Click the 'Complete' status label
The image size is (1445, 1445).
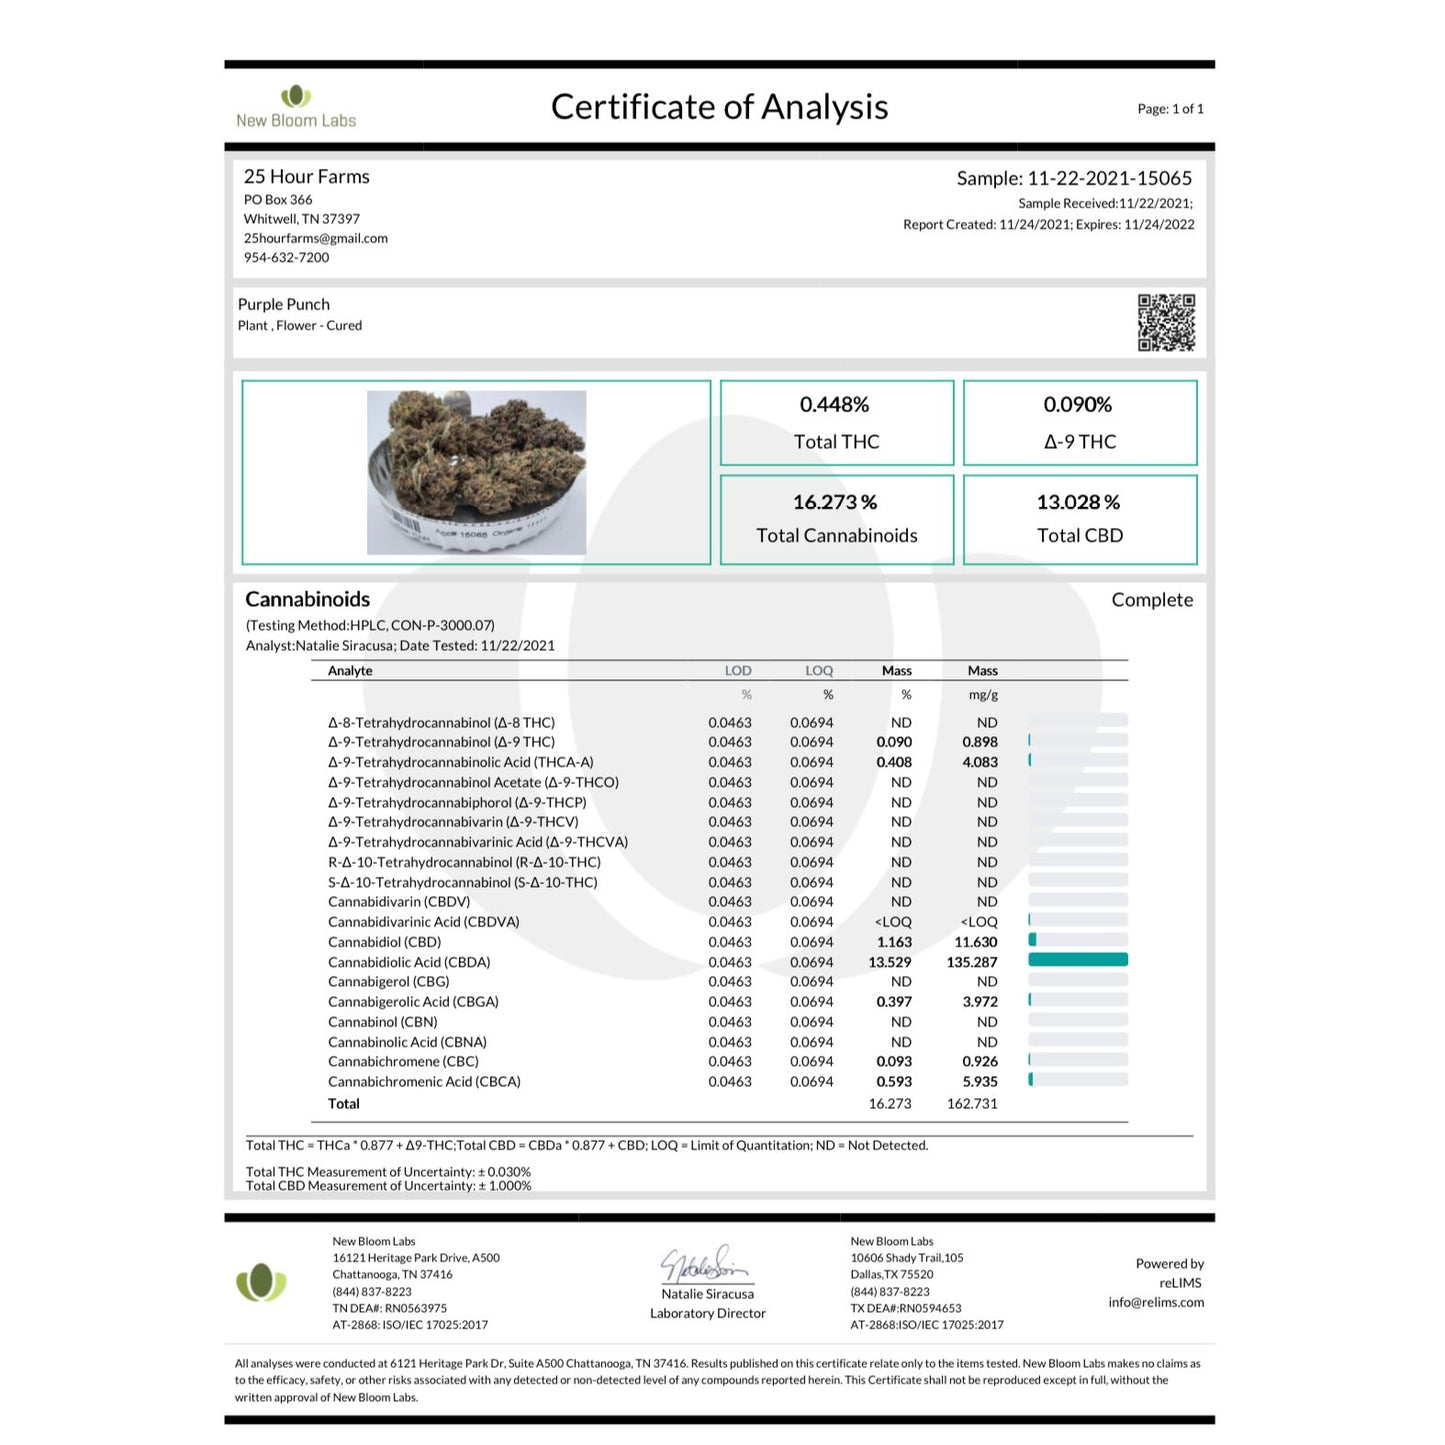point(1152,600)
